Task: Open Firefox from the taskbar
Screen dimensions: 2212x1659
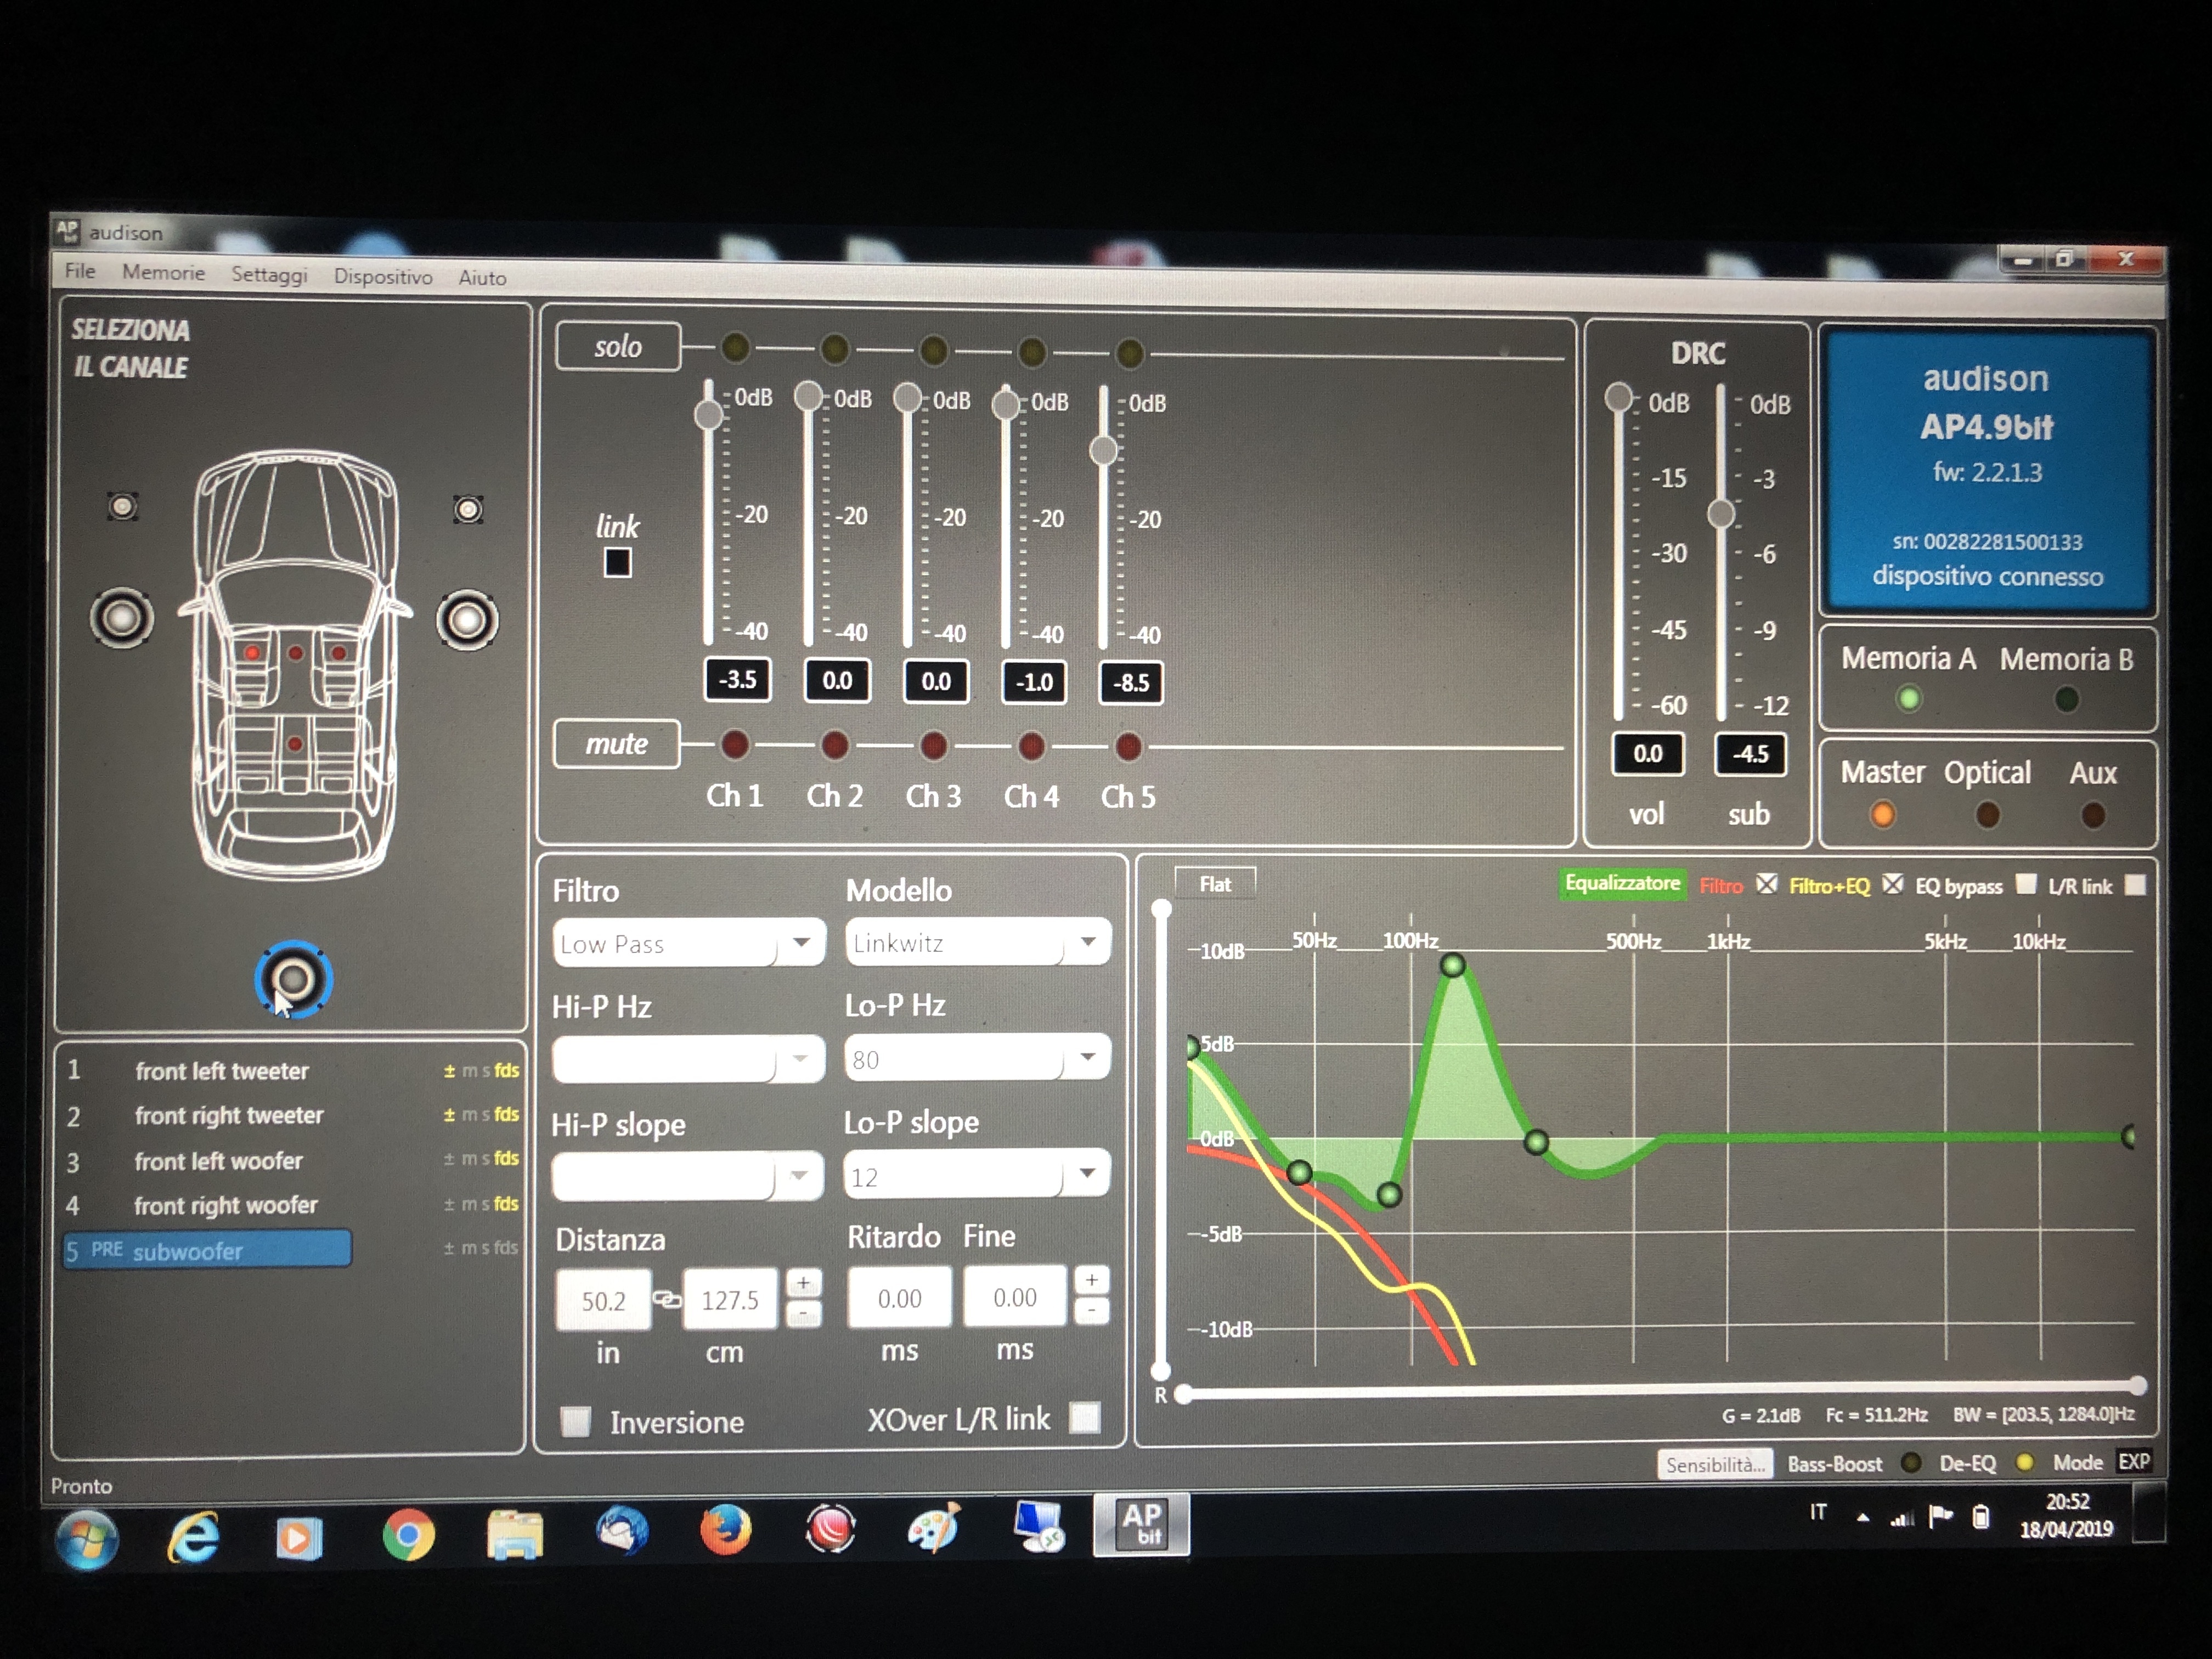Action: pos(725,1530)
